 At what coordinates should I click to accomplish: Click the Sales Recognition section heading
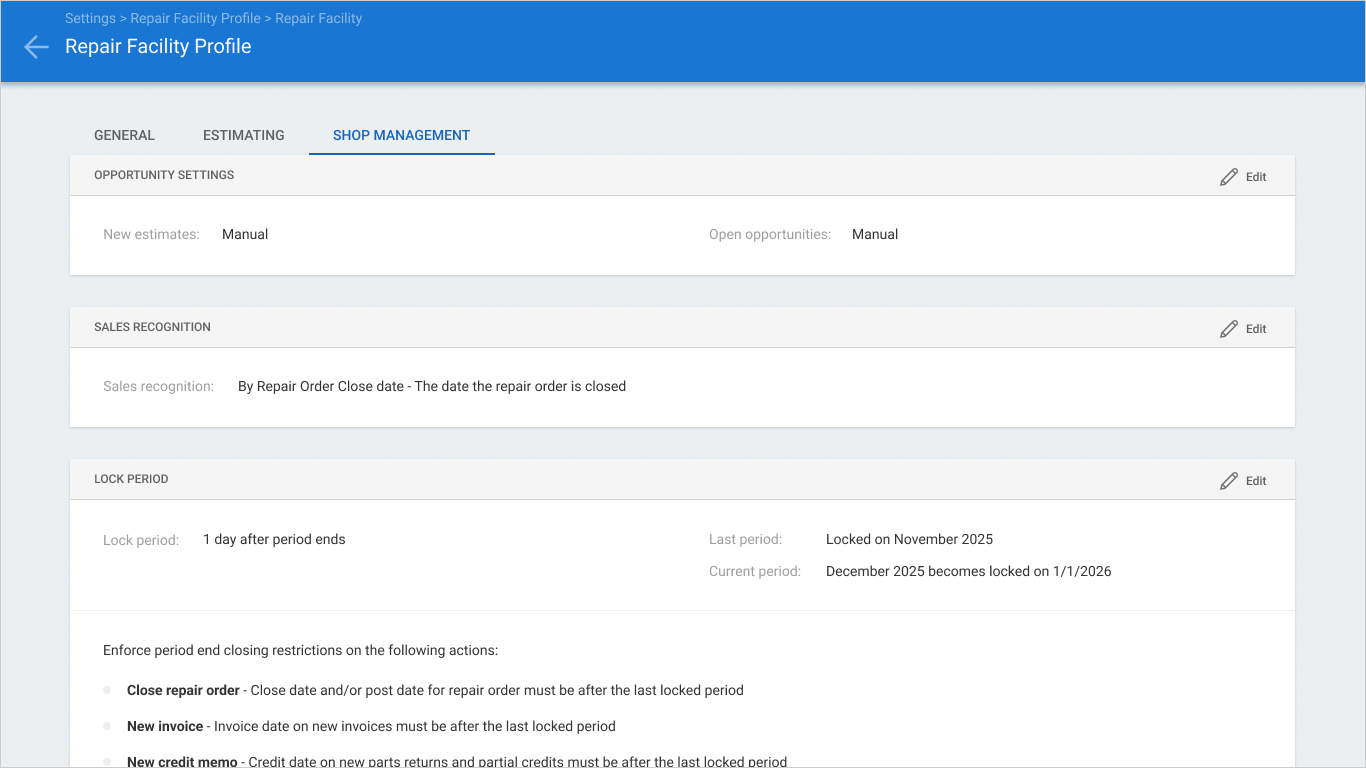pos(152,327)
